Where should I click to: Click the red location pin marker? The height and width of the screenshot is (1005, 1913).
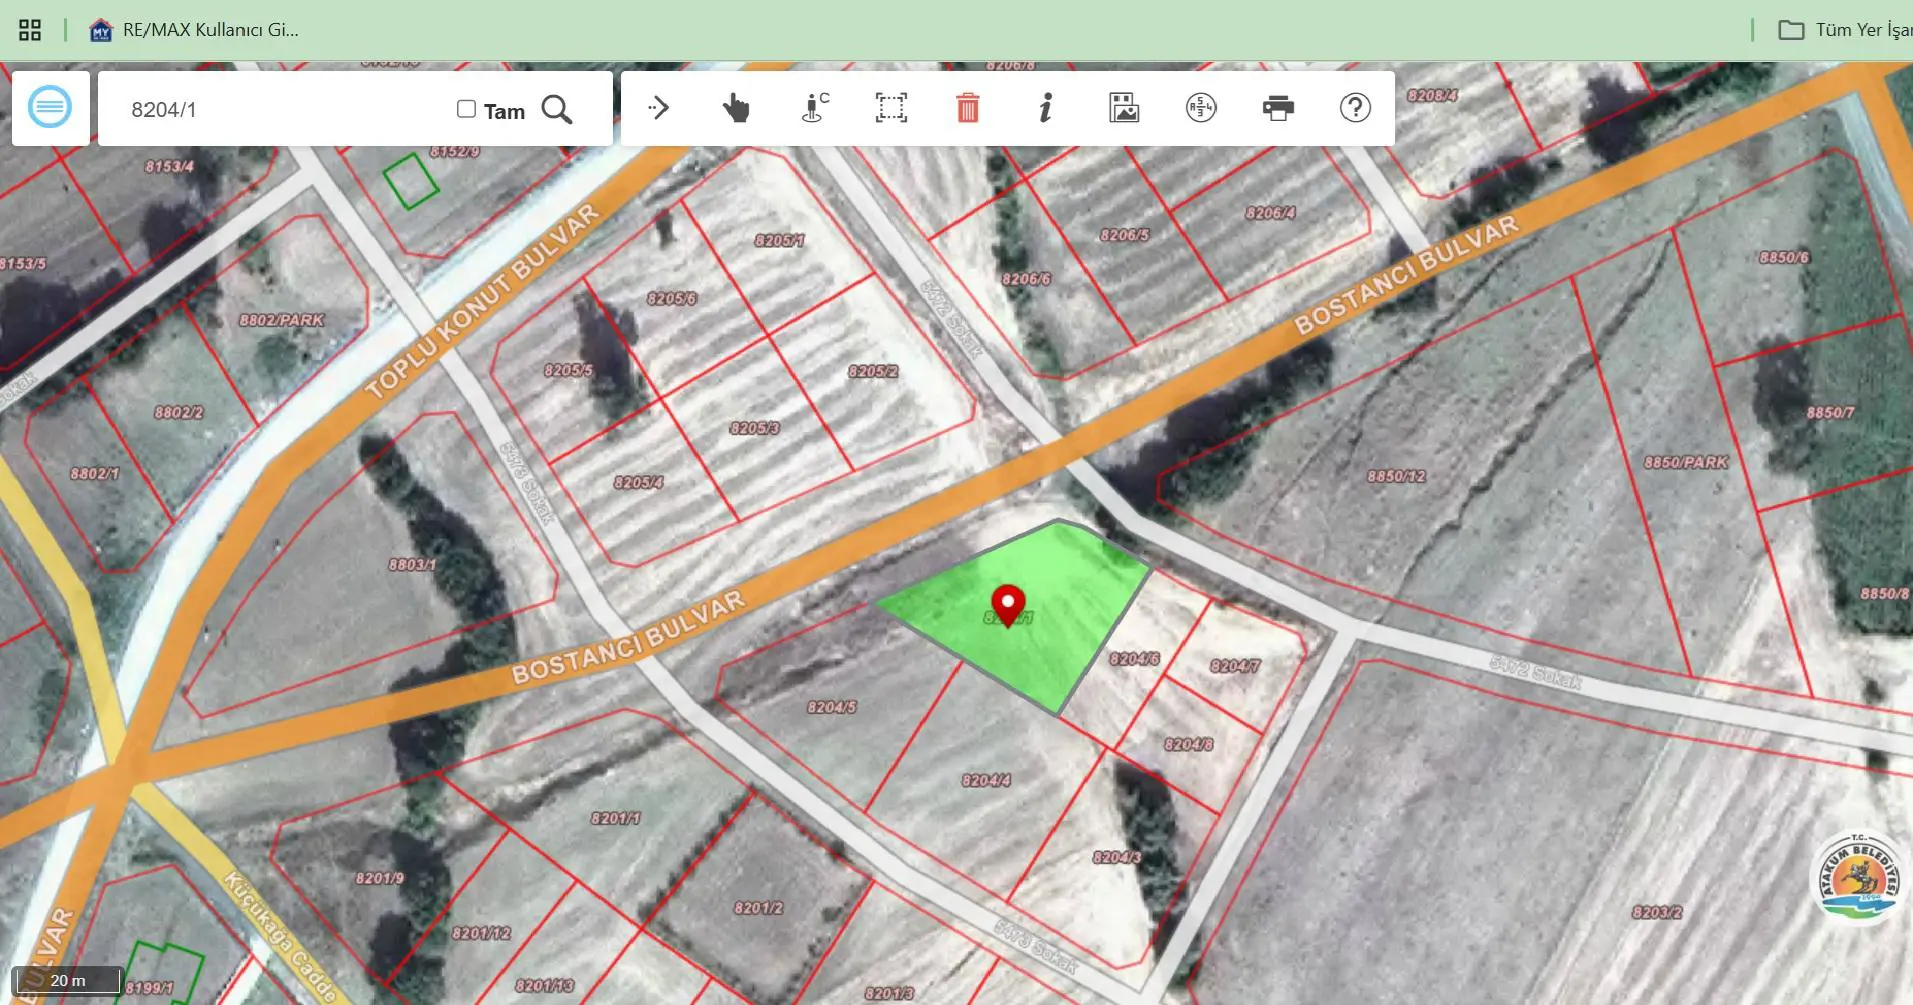pyautogui.click(x=1008, y=605)
